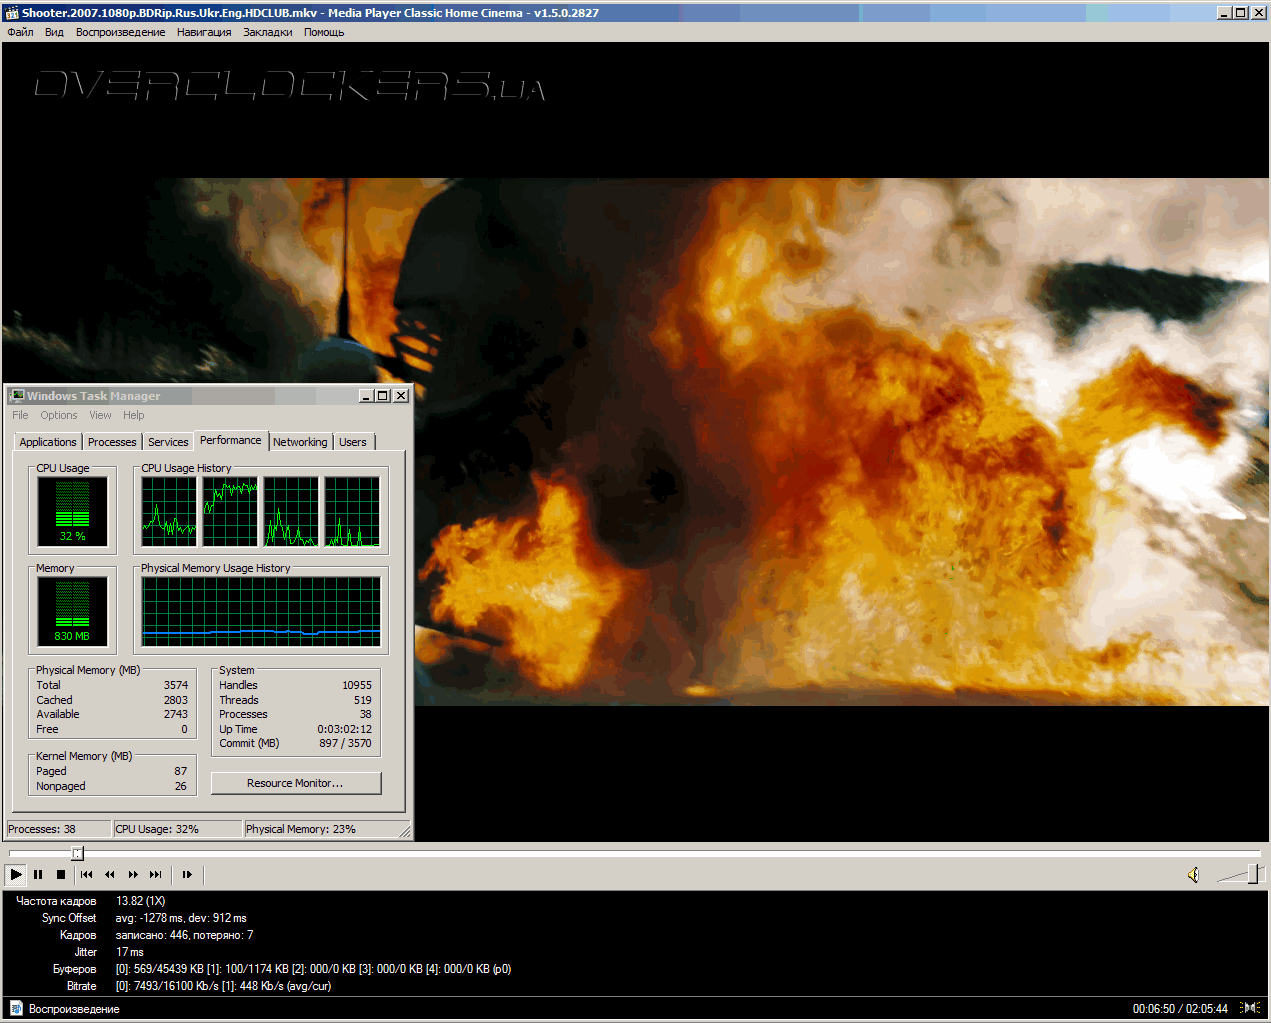Viewport: 1271px width, 1023px height.
Task: Click the Cached memory value 2803
Action: point(176,700)
